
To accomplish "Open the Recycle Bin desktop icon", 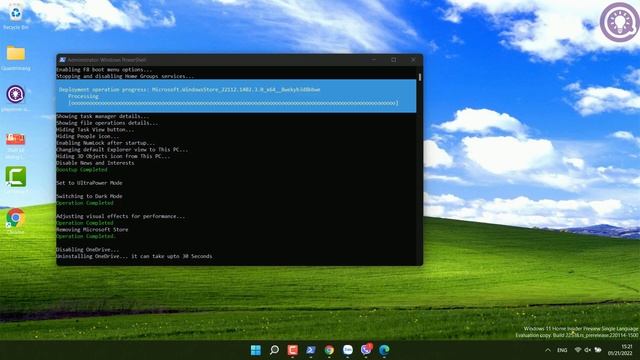I will tap(16, 16).
